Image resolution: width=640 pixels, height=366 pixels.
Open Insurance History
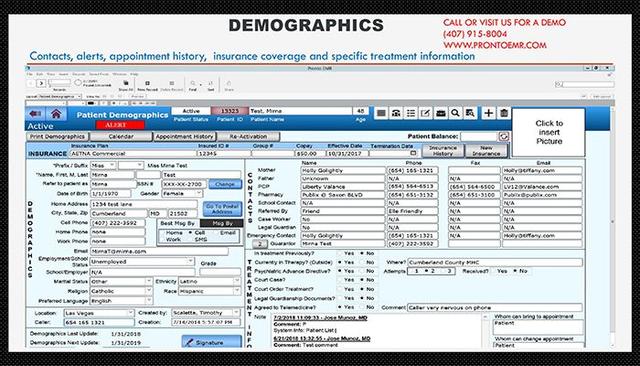443,151
